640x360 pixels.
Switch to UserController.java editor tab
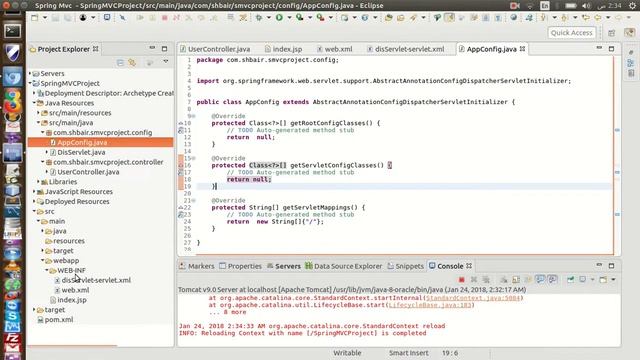click(216, 49)
